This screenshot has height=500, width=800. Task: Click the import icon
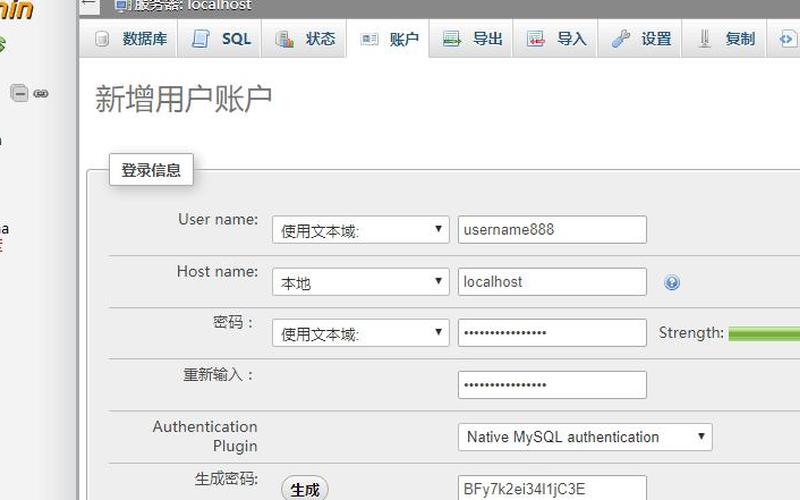pyautogui.click(x=535, y=39)
